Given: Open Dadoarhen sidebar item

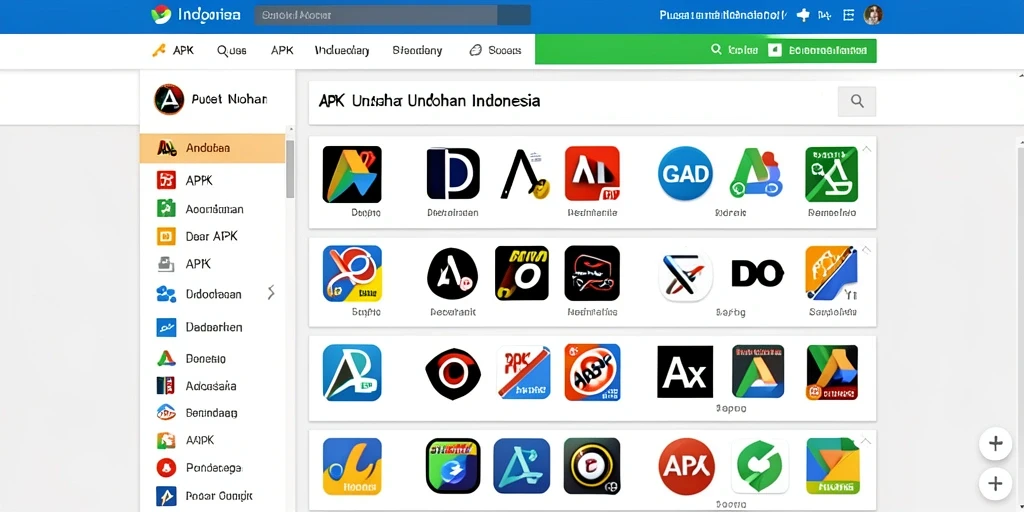Looking at the screenshot, I should pos(212,327).
